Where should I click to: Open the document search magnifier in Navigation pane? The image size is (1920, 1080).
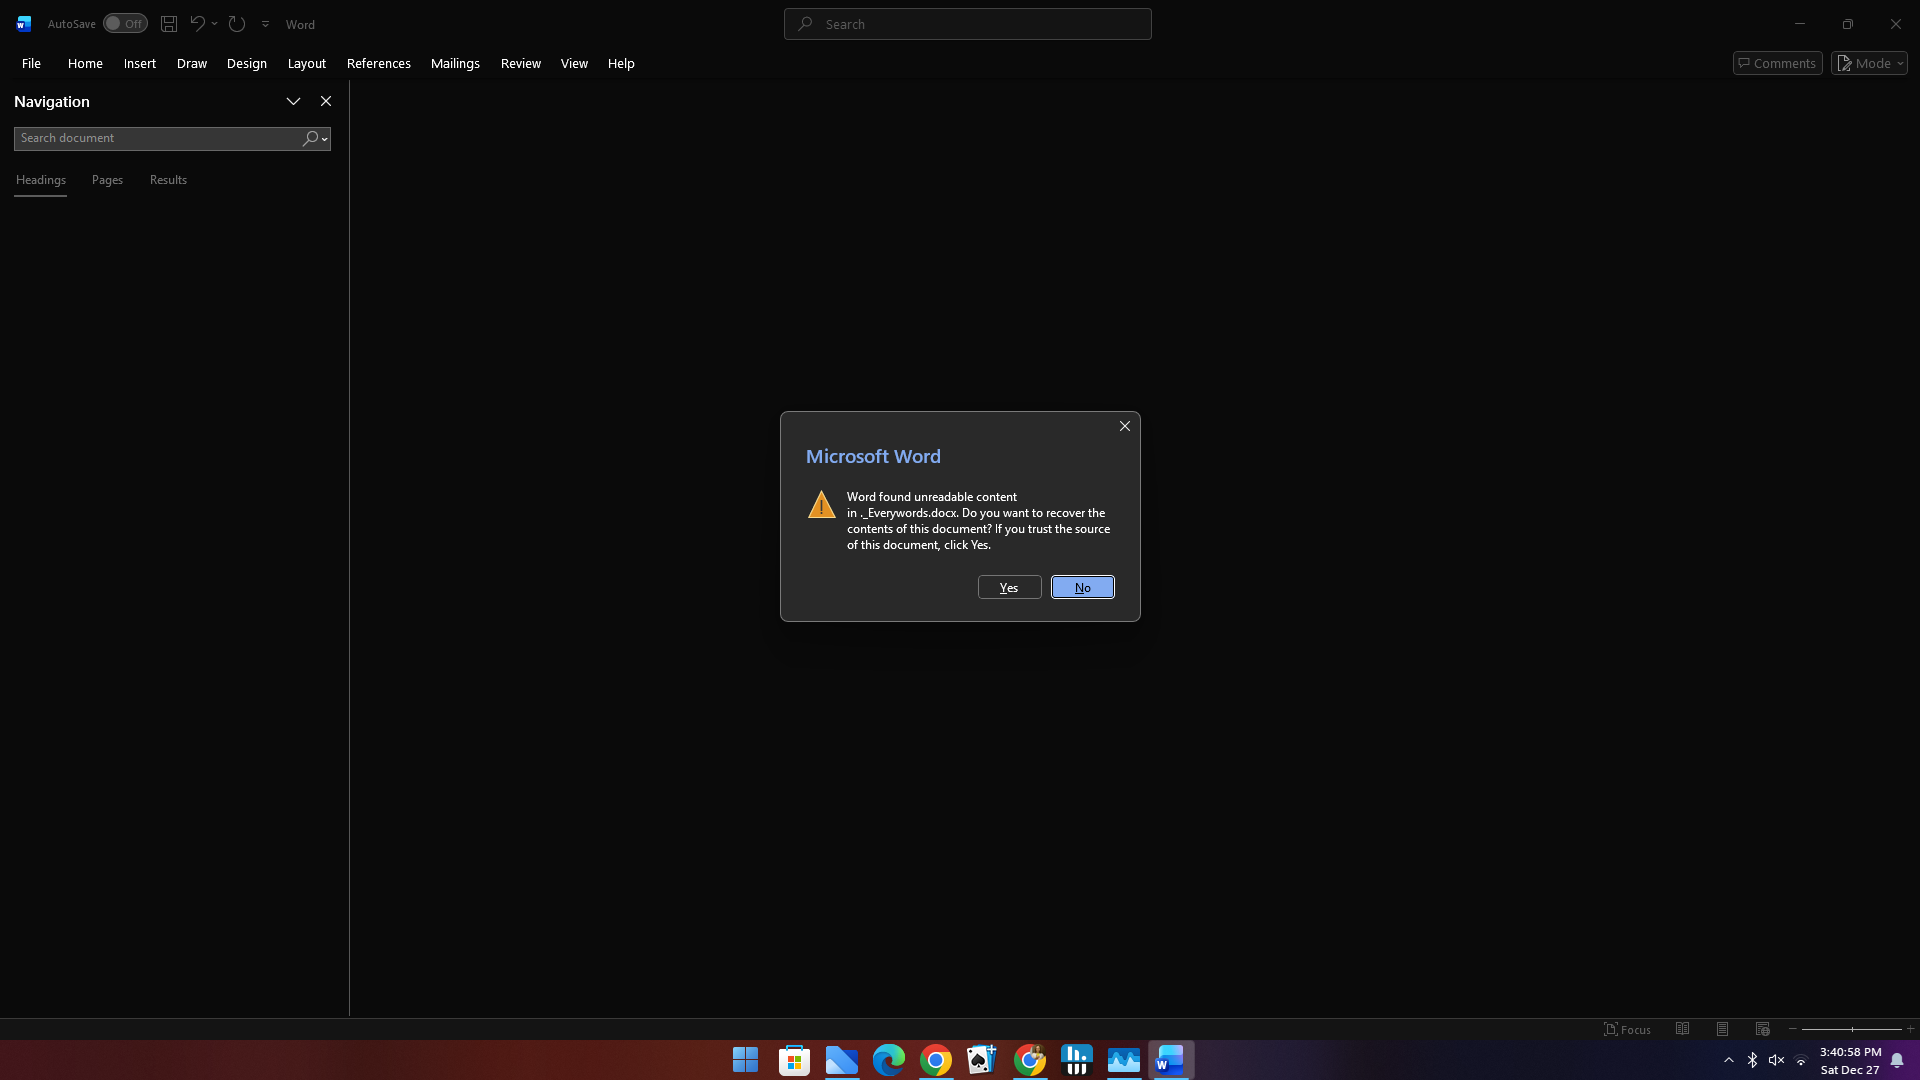pyautogui.click(x=310, y=137)
